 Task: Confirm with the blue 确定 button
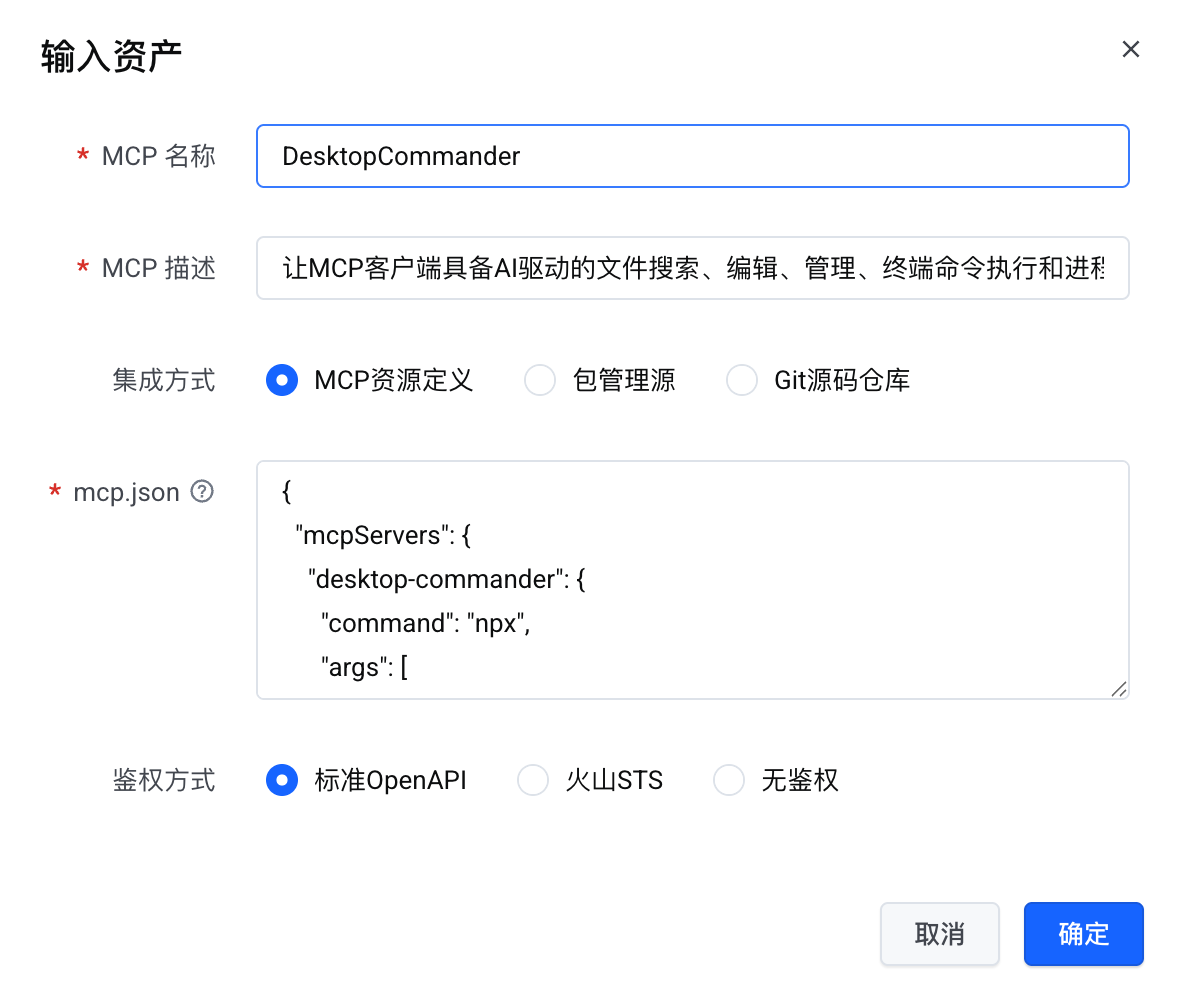click(1083, 934)
